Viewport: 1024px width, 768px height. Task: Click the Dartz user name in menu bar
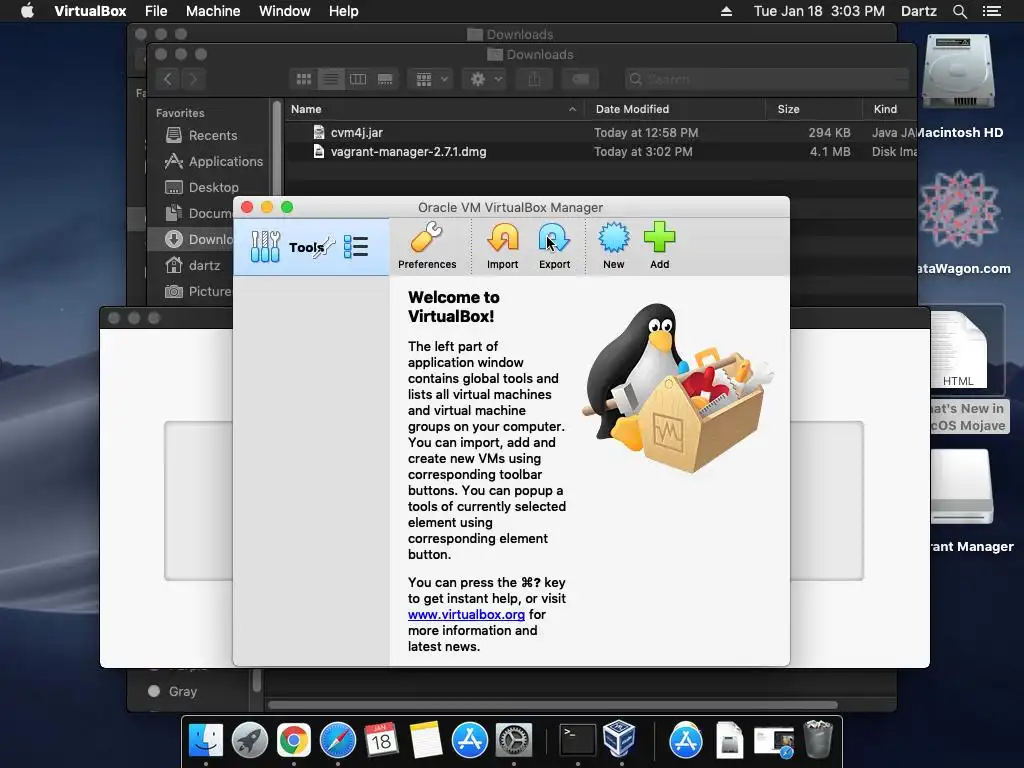coord(919,11)
